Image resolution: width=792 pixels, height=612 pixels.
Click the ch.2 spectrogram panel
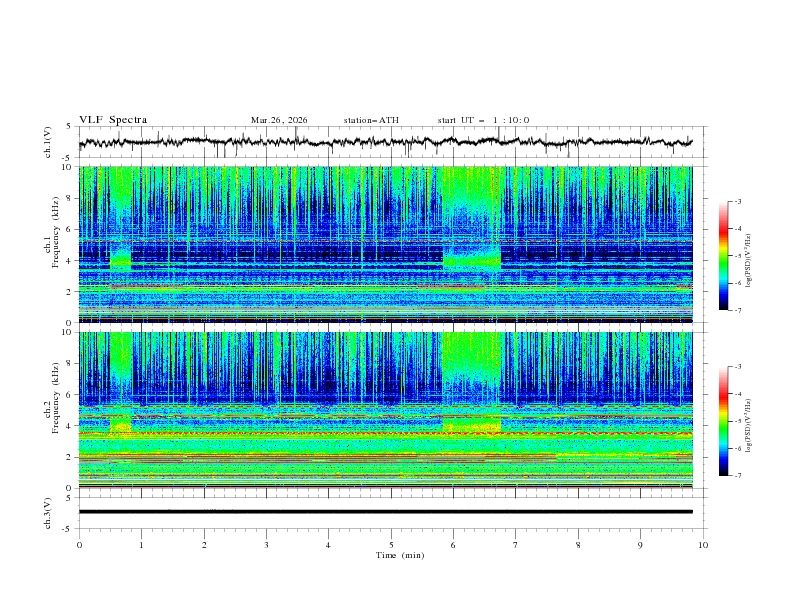[x=386, y=410]
